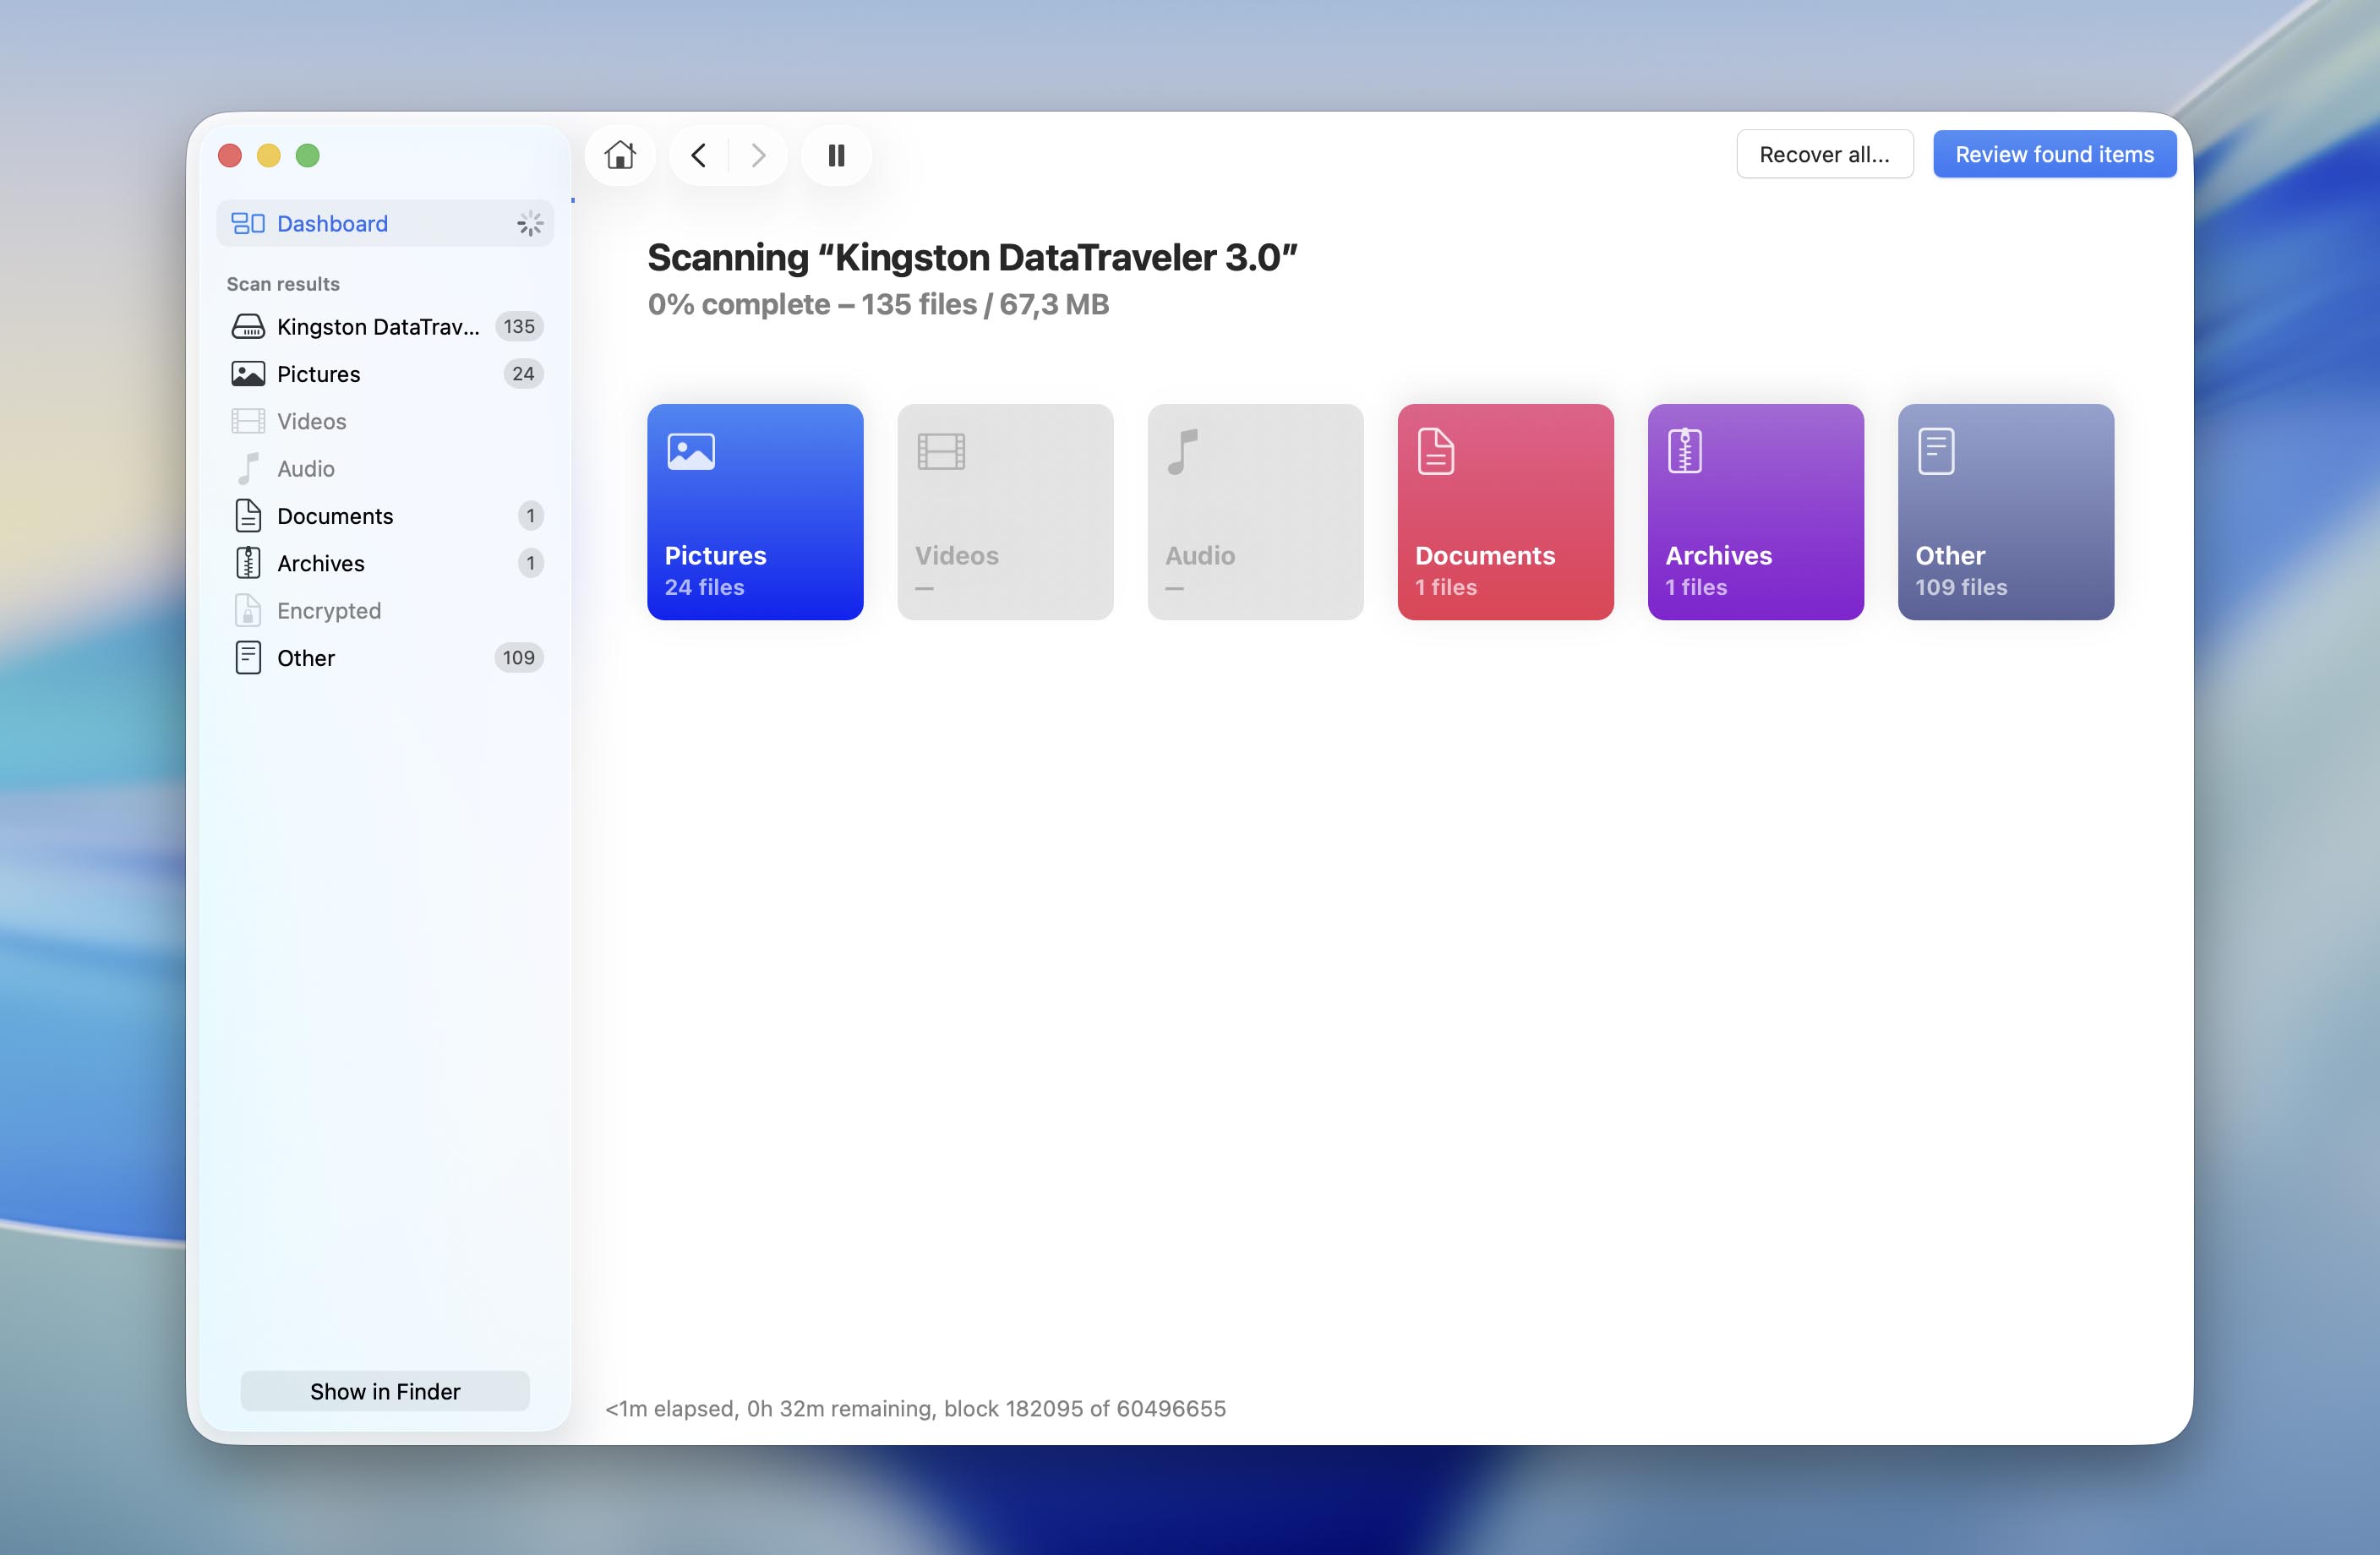Select Videos in the sidebar
The height and width of the screenshot is (1555, 2380).
pos(385,421)
